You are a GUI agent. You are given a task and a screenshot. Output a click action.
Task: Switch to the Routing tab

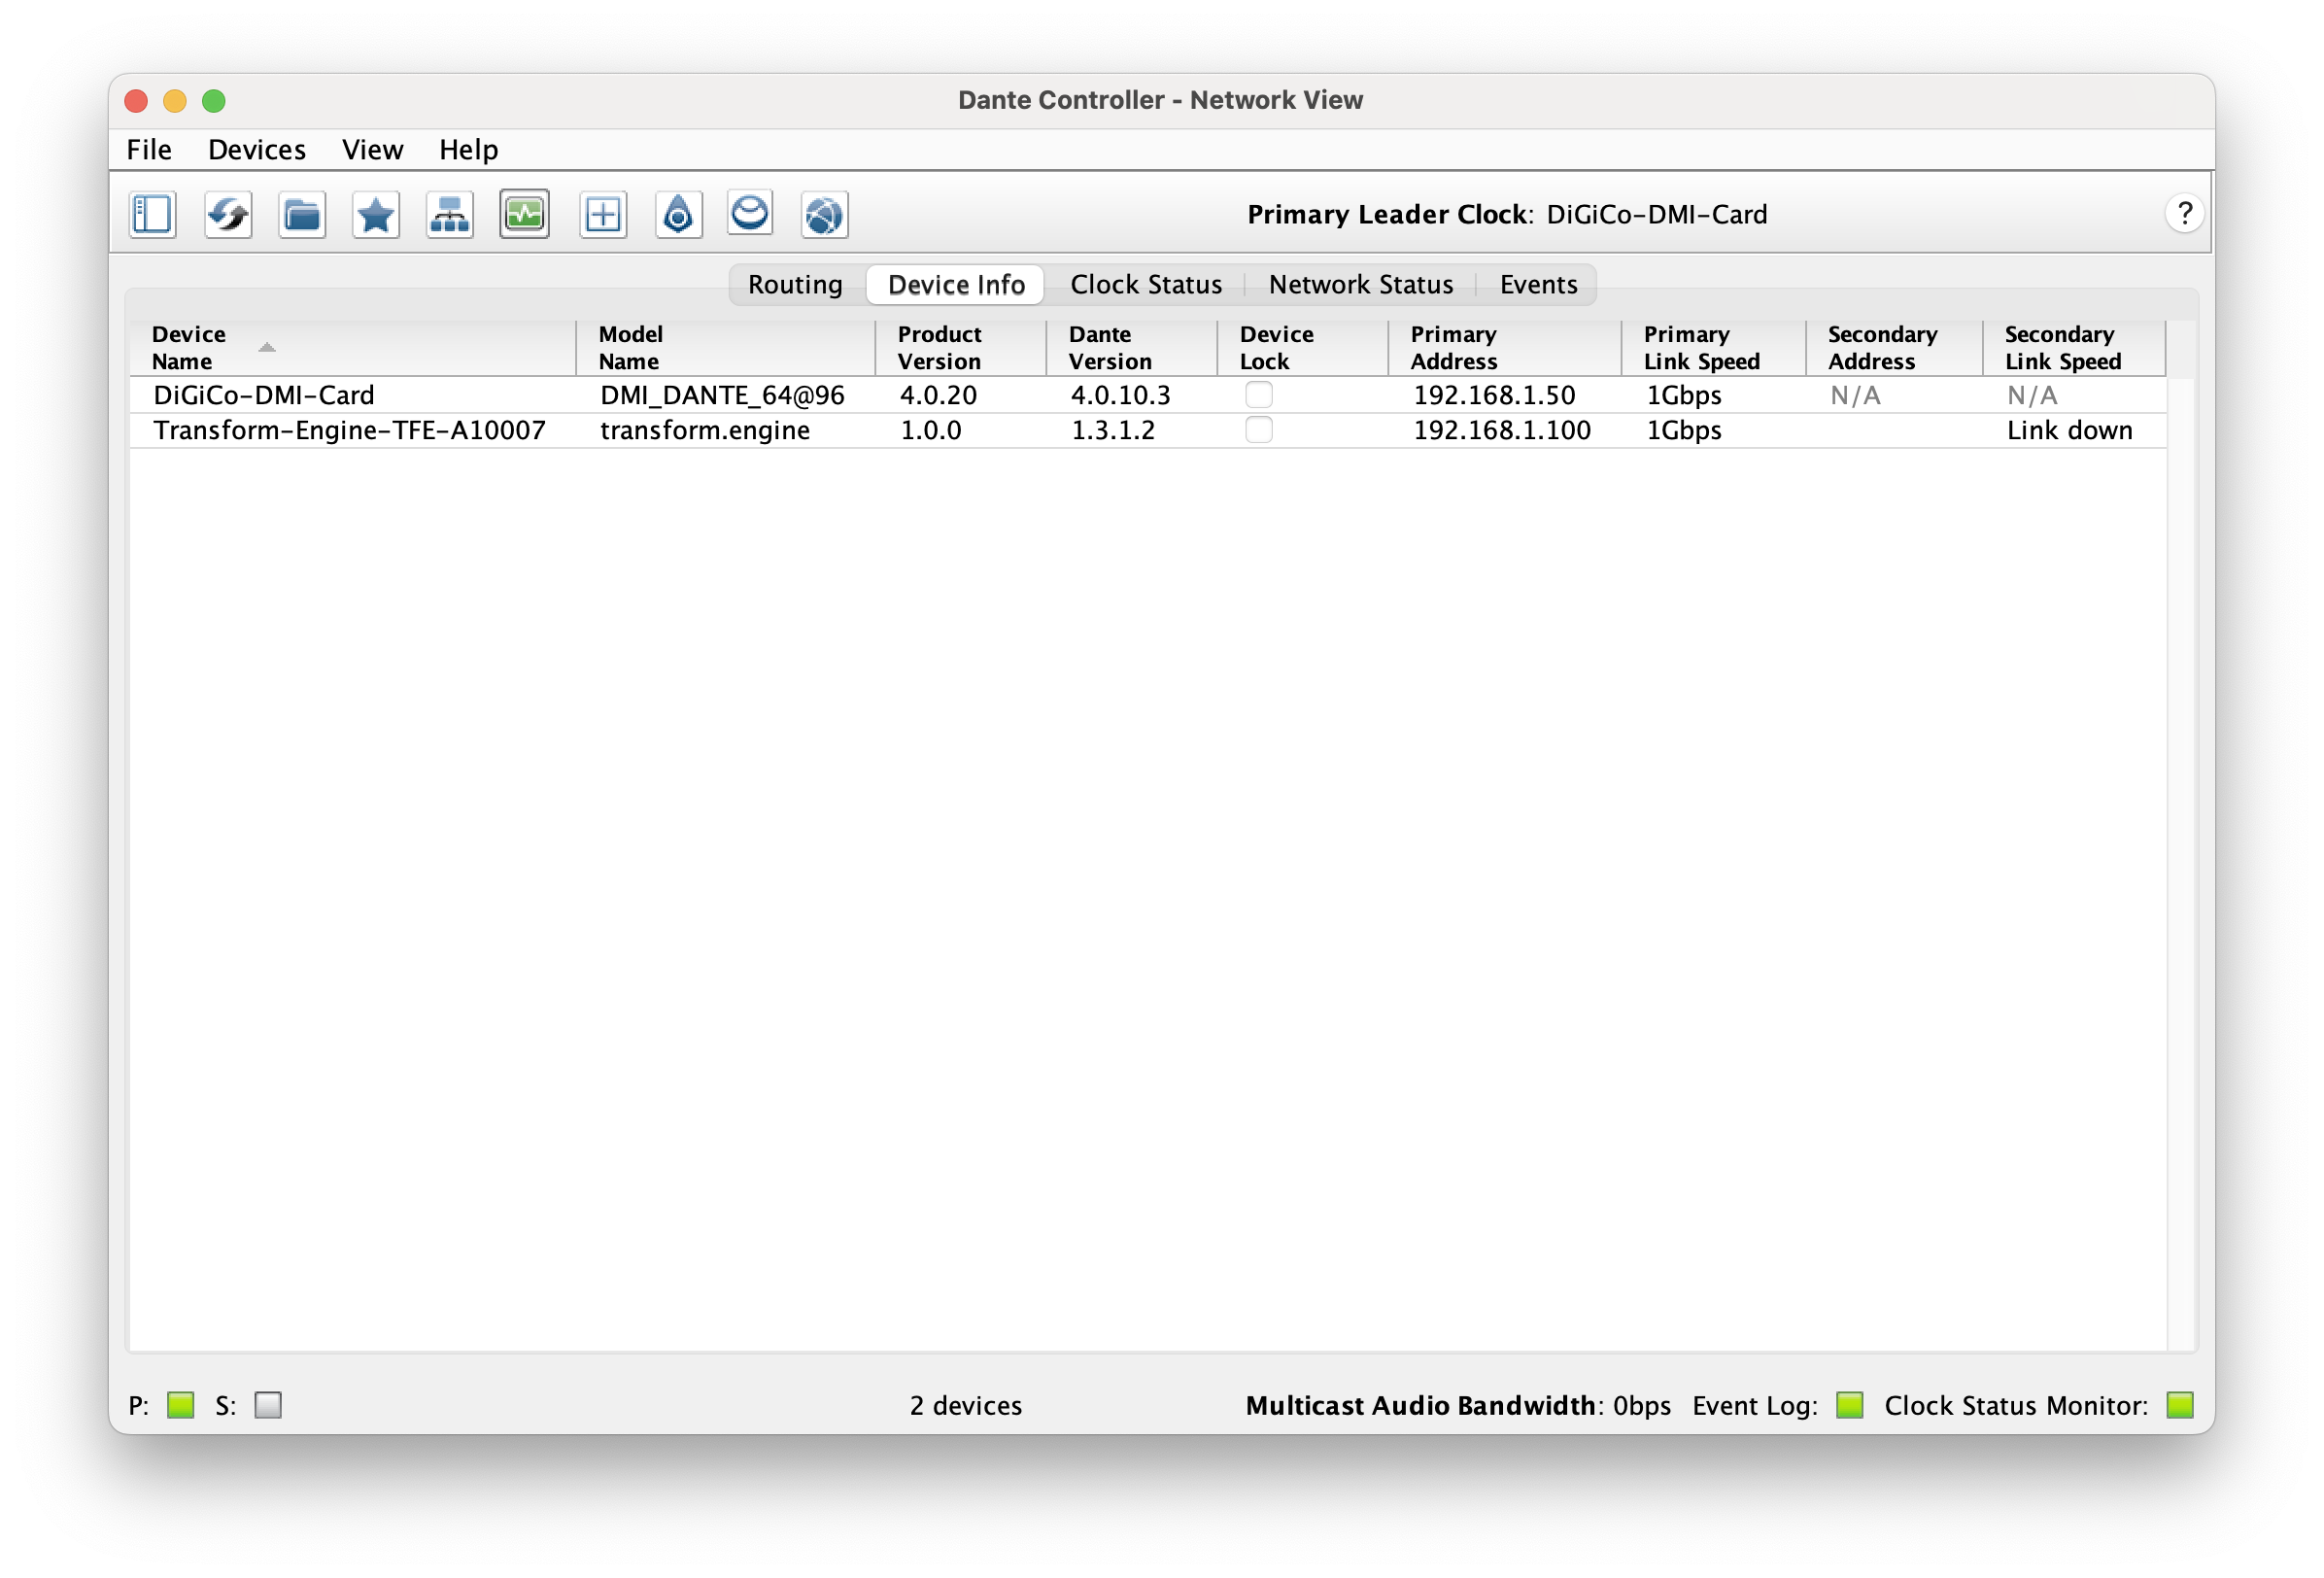796,285
